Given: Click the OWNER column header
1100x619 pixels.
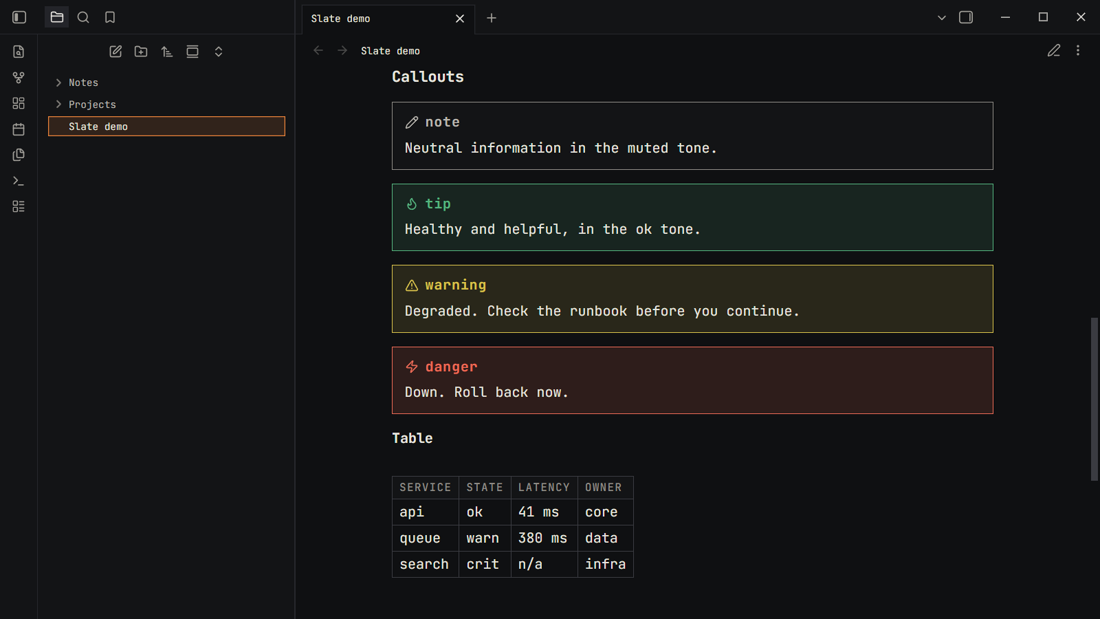Looking at the screenshot, I should tap(605, 487).
